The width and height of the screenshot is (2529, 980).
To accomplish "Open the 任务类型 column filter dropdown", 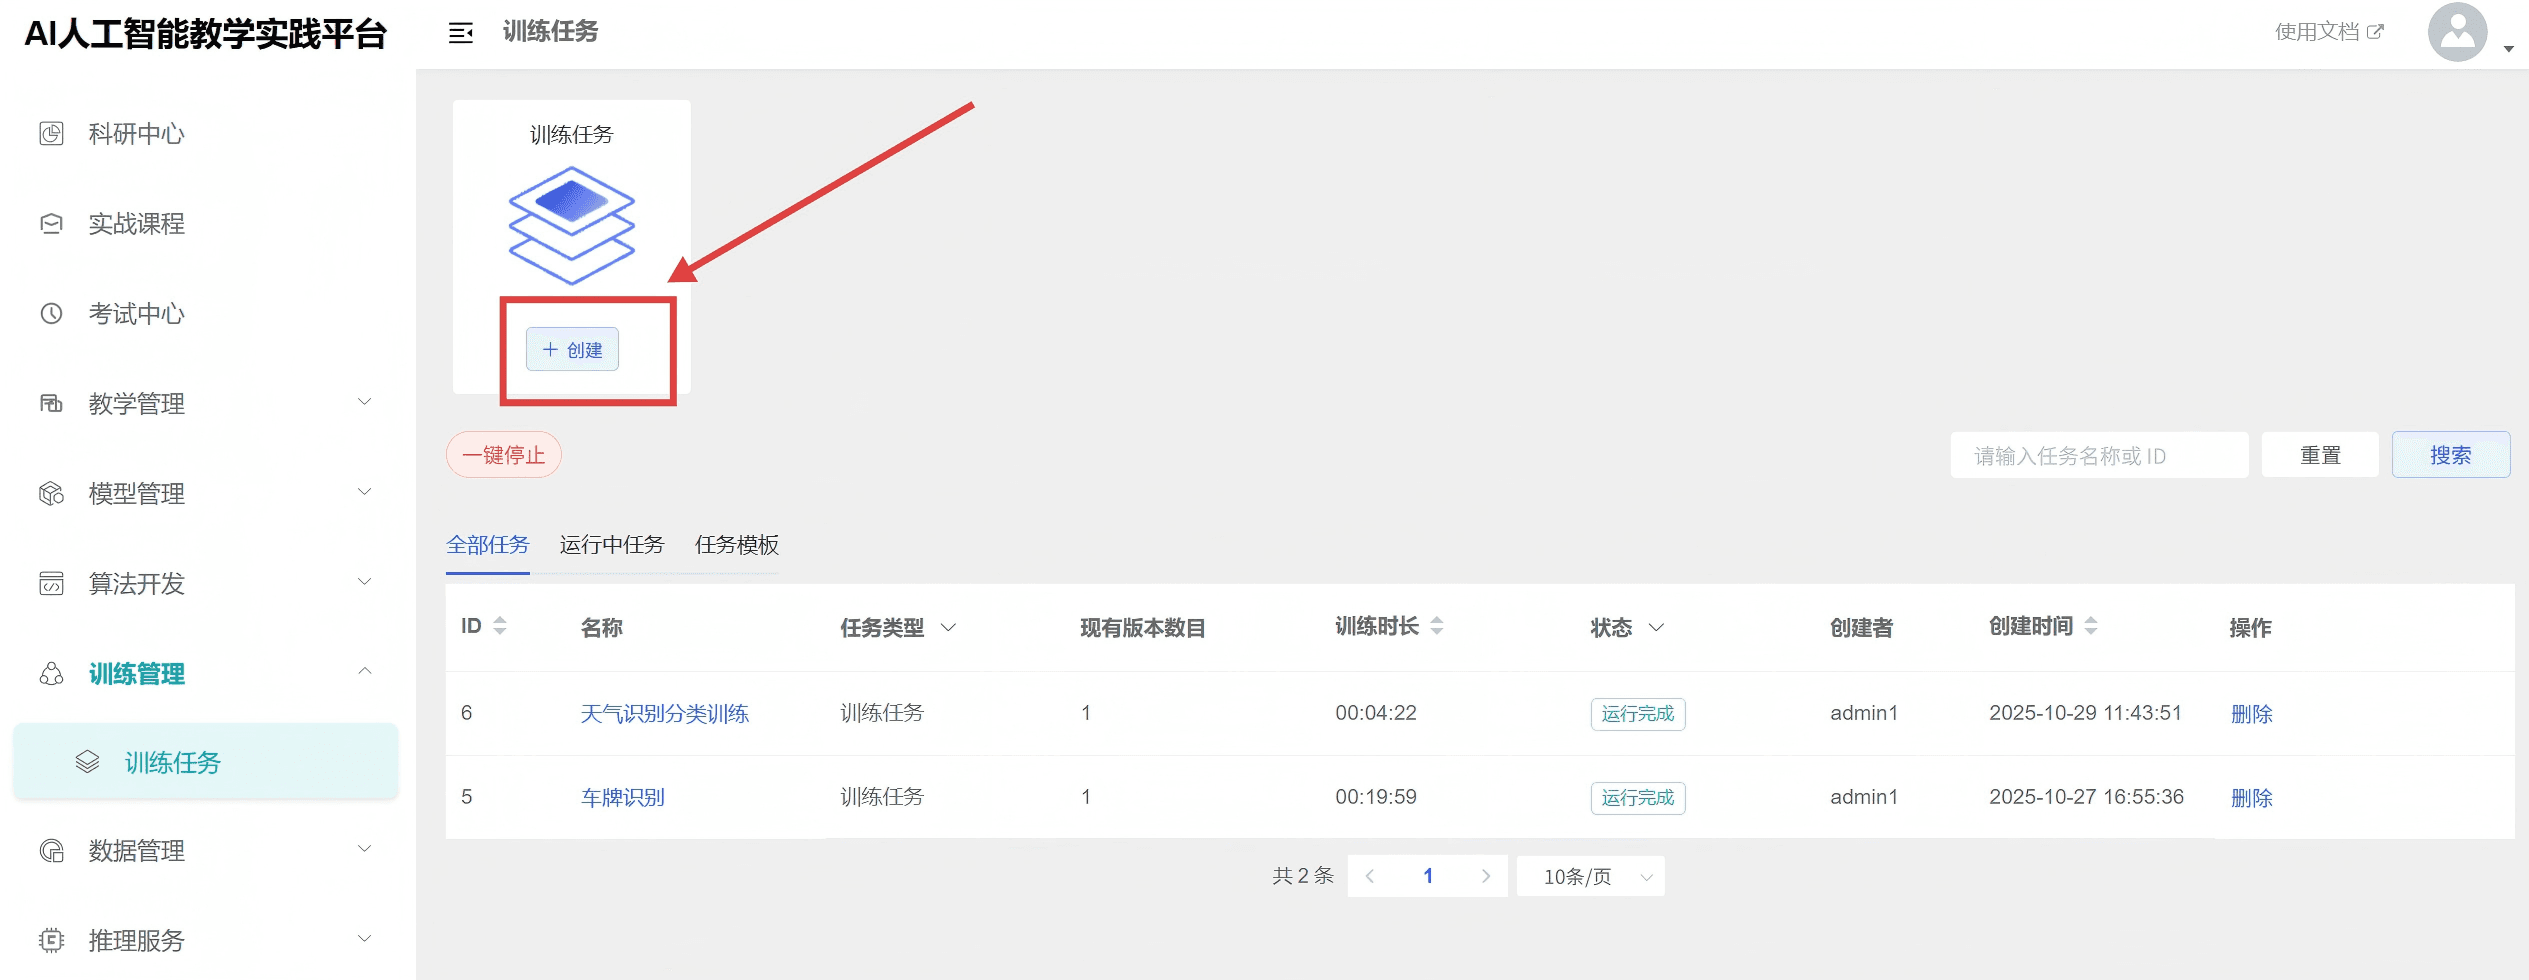I will tap(949, 627).
